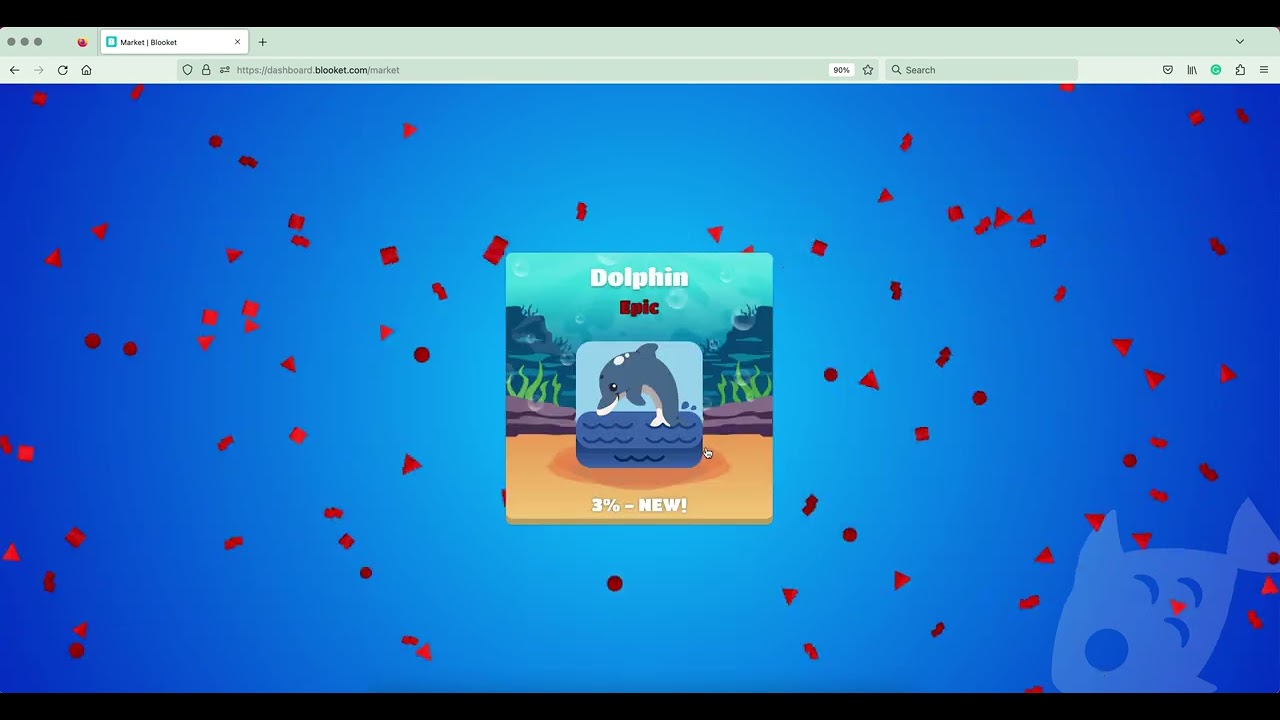Bookmark this page with the star
Image resolution: width=1280 pixels, height=720 pixels.
(868, 70)
